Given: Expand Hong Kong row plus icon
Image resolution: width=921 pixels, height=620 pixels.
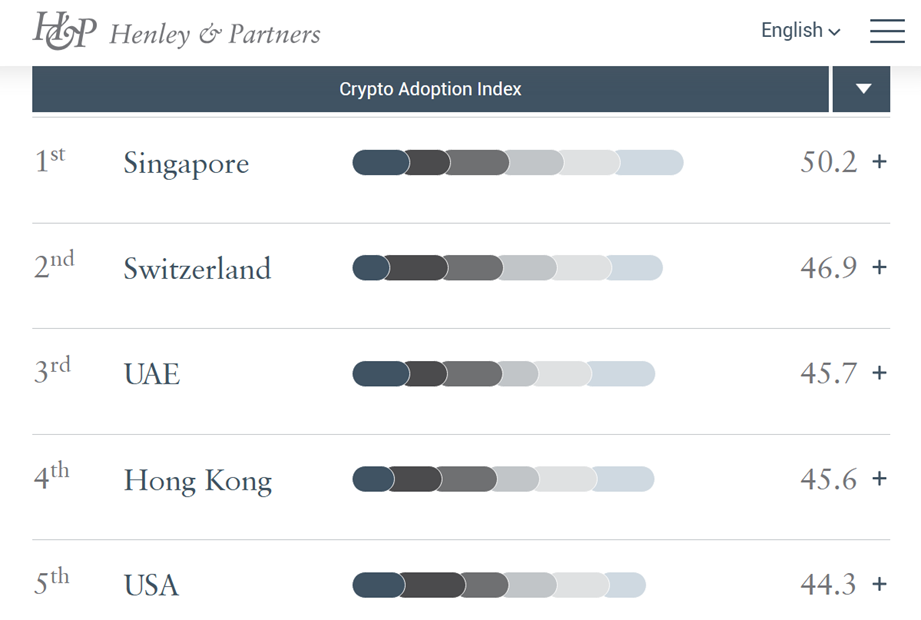Looking at the screenshot, I should [879, 479].
